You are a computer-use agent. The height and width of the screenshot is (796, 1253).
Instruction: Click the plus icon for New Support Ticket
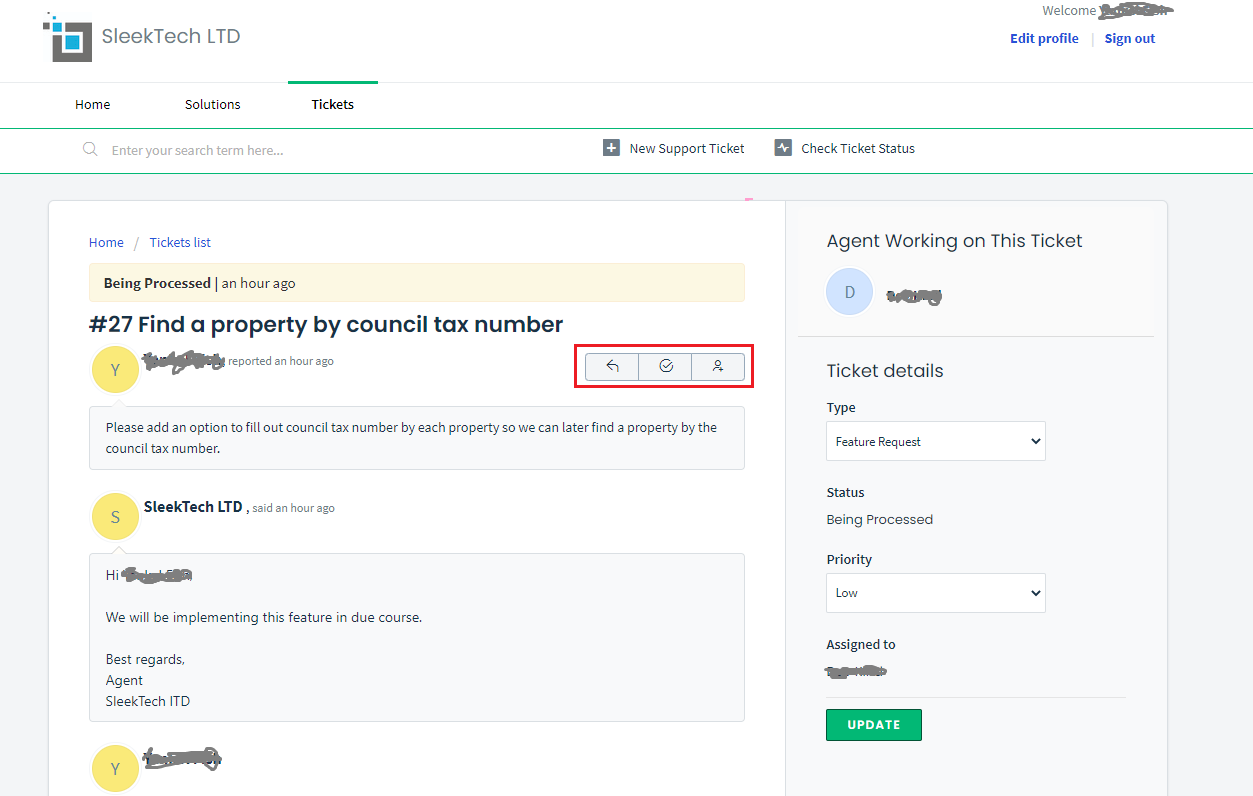point(611,148)
